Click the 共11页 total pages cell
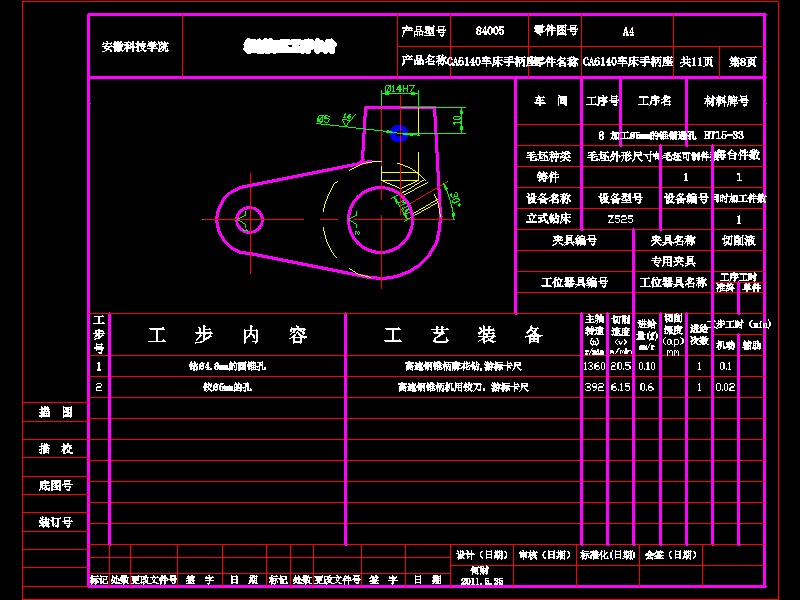This screenshot has height=600, width=800. point(696,62)
